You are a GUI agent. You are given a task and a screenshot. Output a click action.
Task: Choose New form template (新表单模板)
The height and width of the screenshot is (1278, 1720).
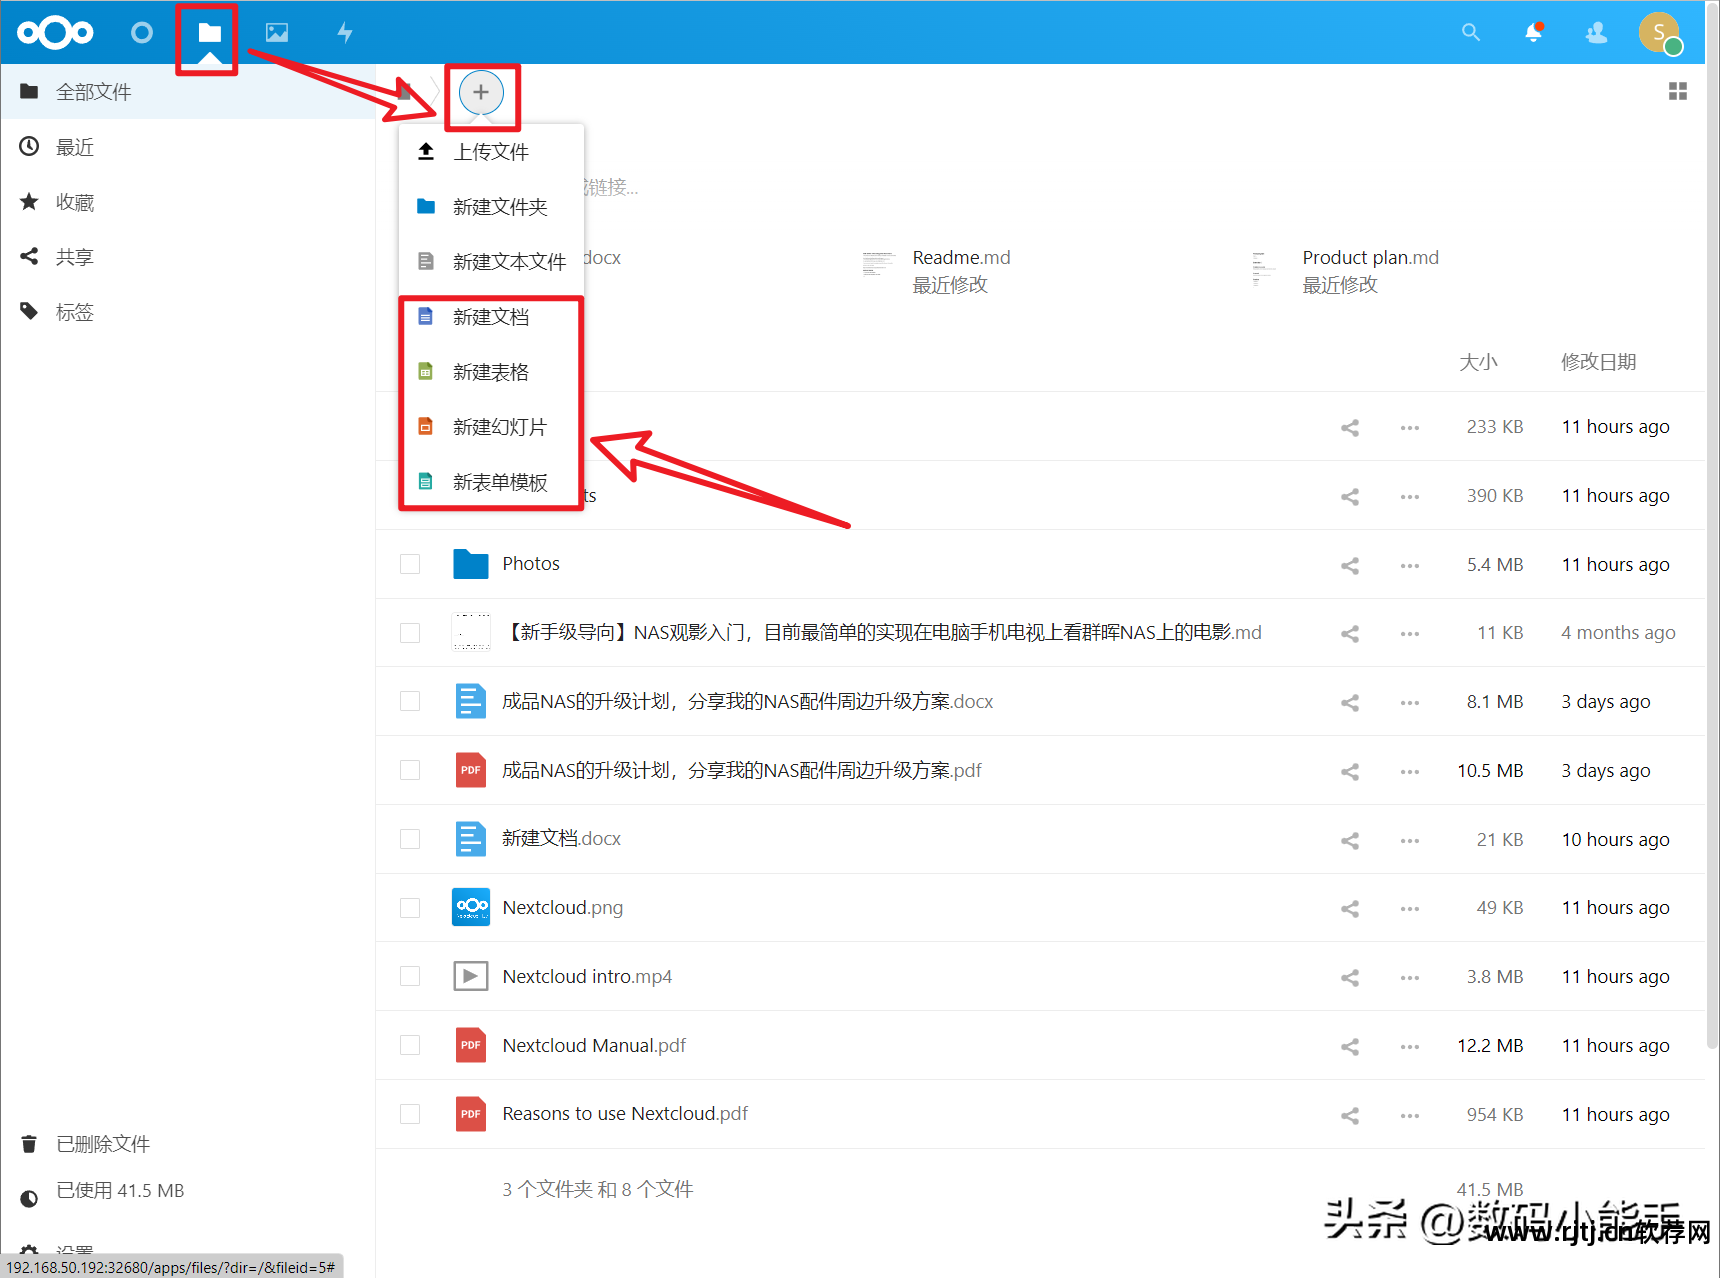[x=491, y=482]
